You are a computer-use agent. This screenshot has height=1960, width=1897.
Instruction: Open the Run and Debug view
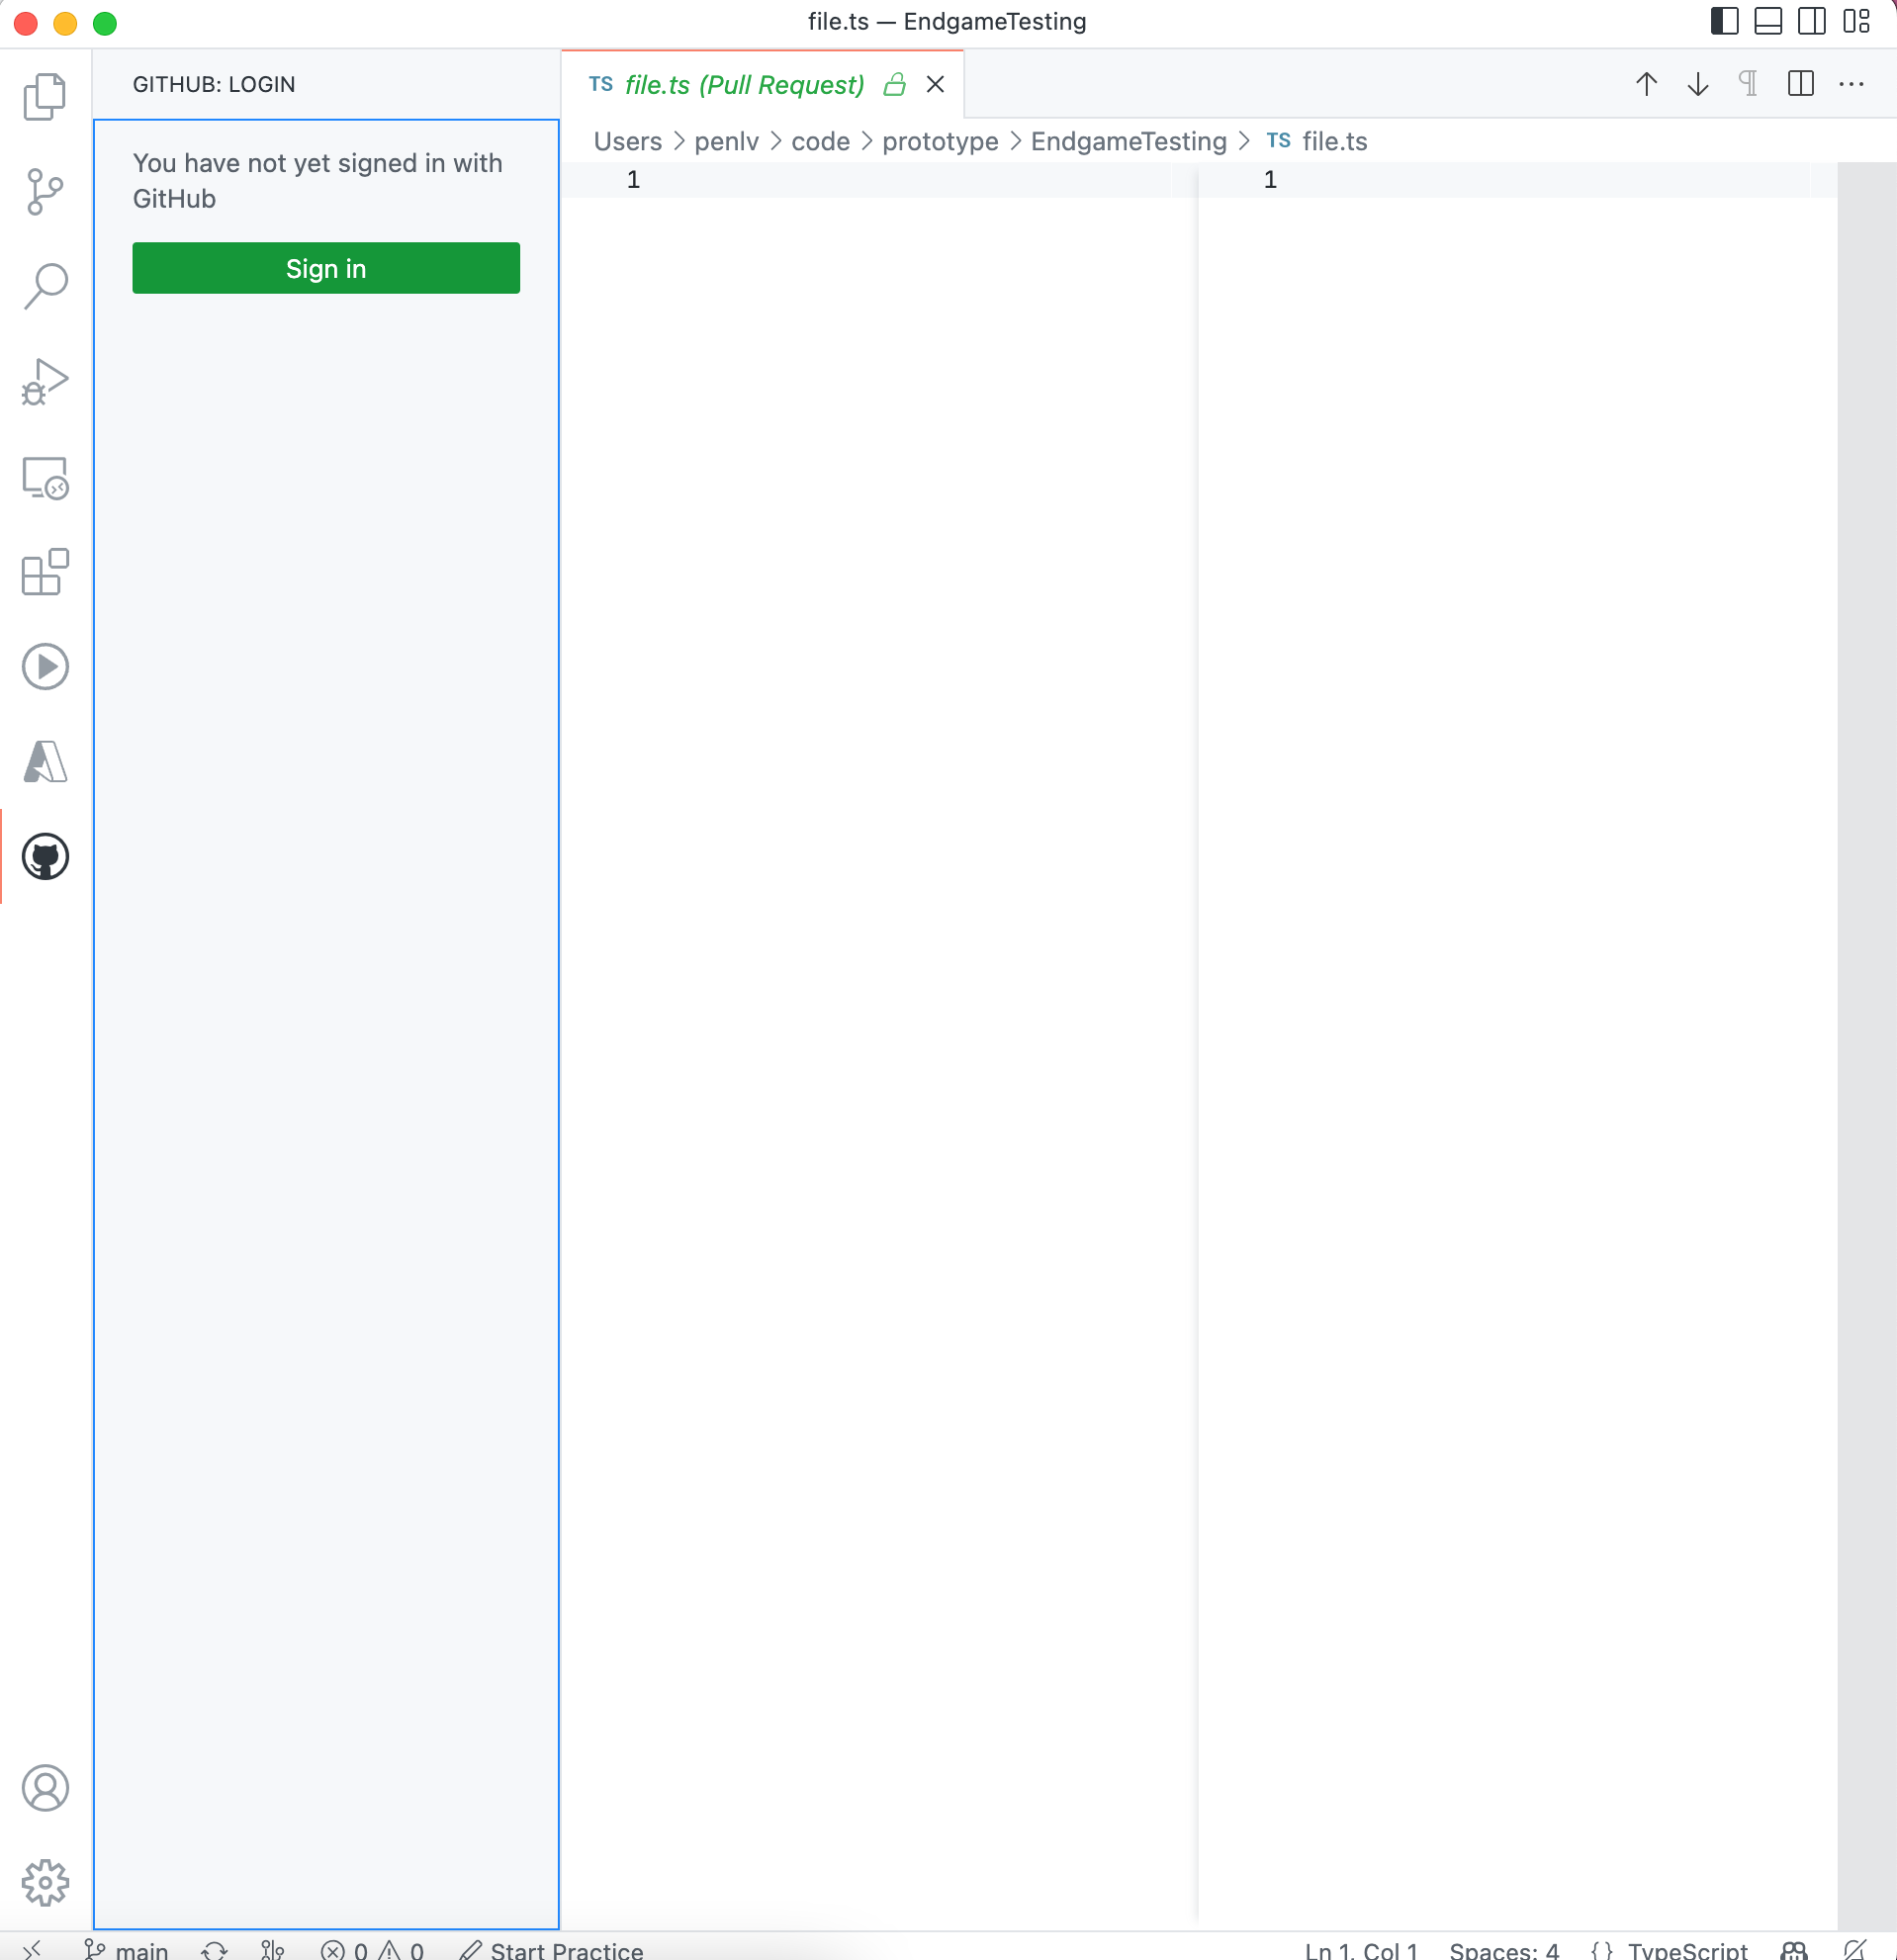click(x=45, y=382)
